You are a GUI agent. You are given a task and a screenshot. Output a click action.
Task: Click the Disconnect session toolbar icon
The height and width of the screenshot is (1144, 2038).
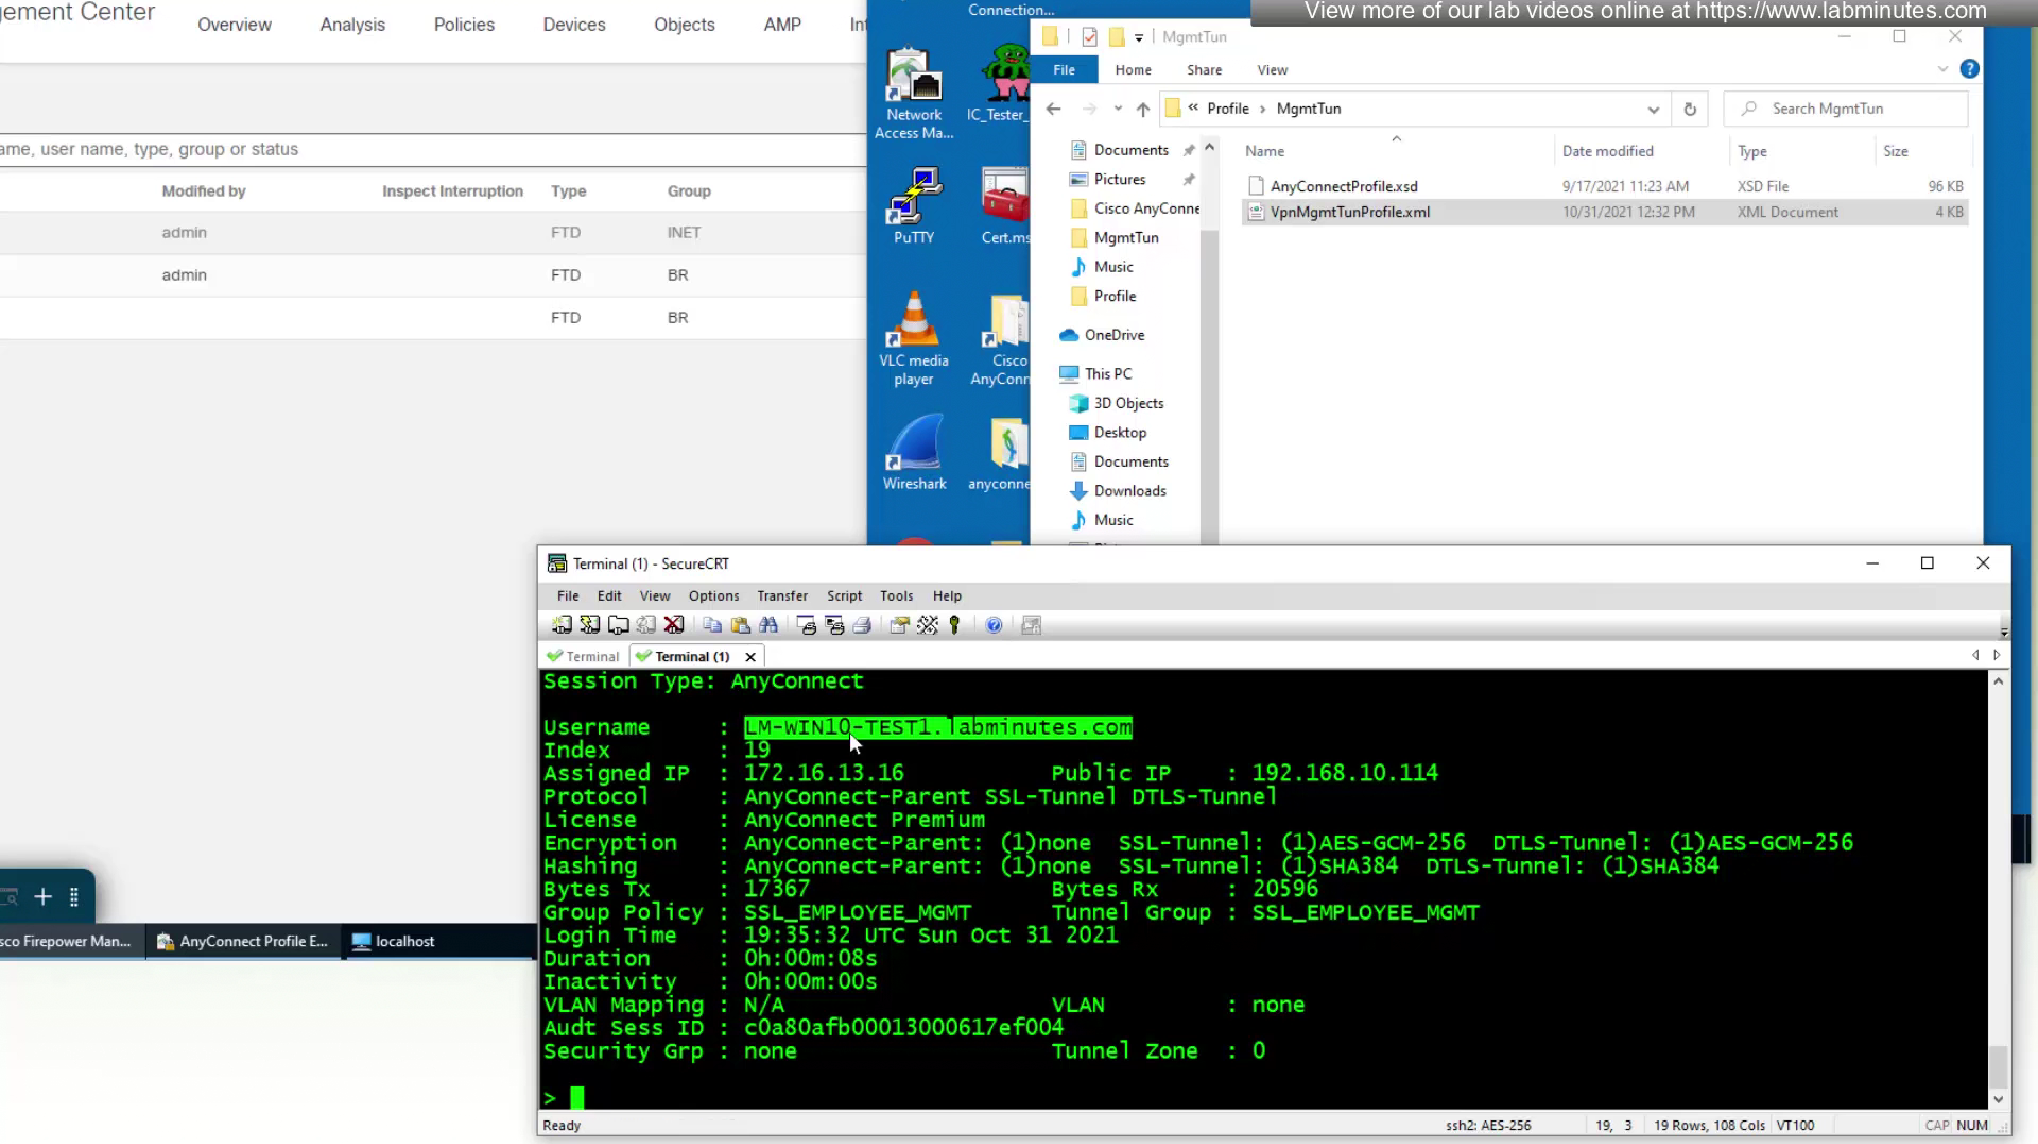[674, 626]
